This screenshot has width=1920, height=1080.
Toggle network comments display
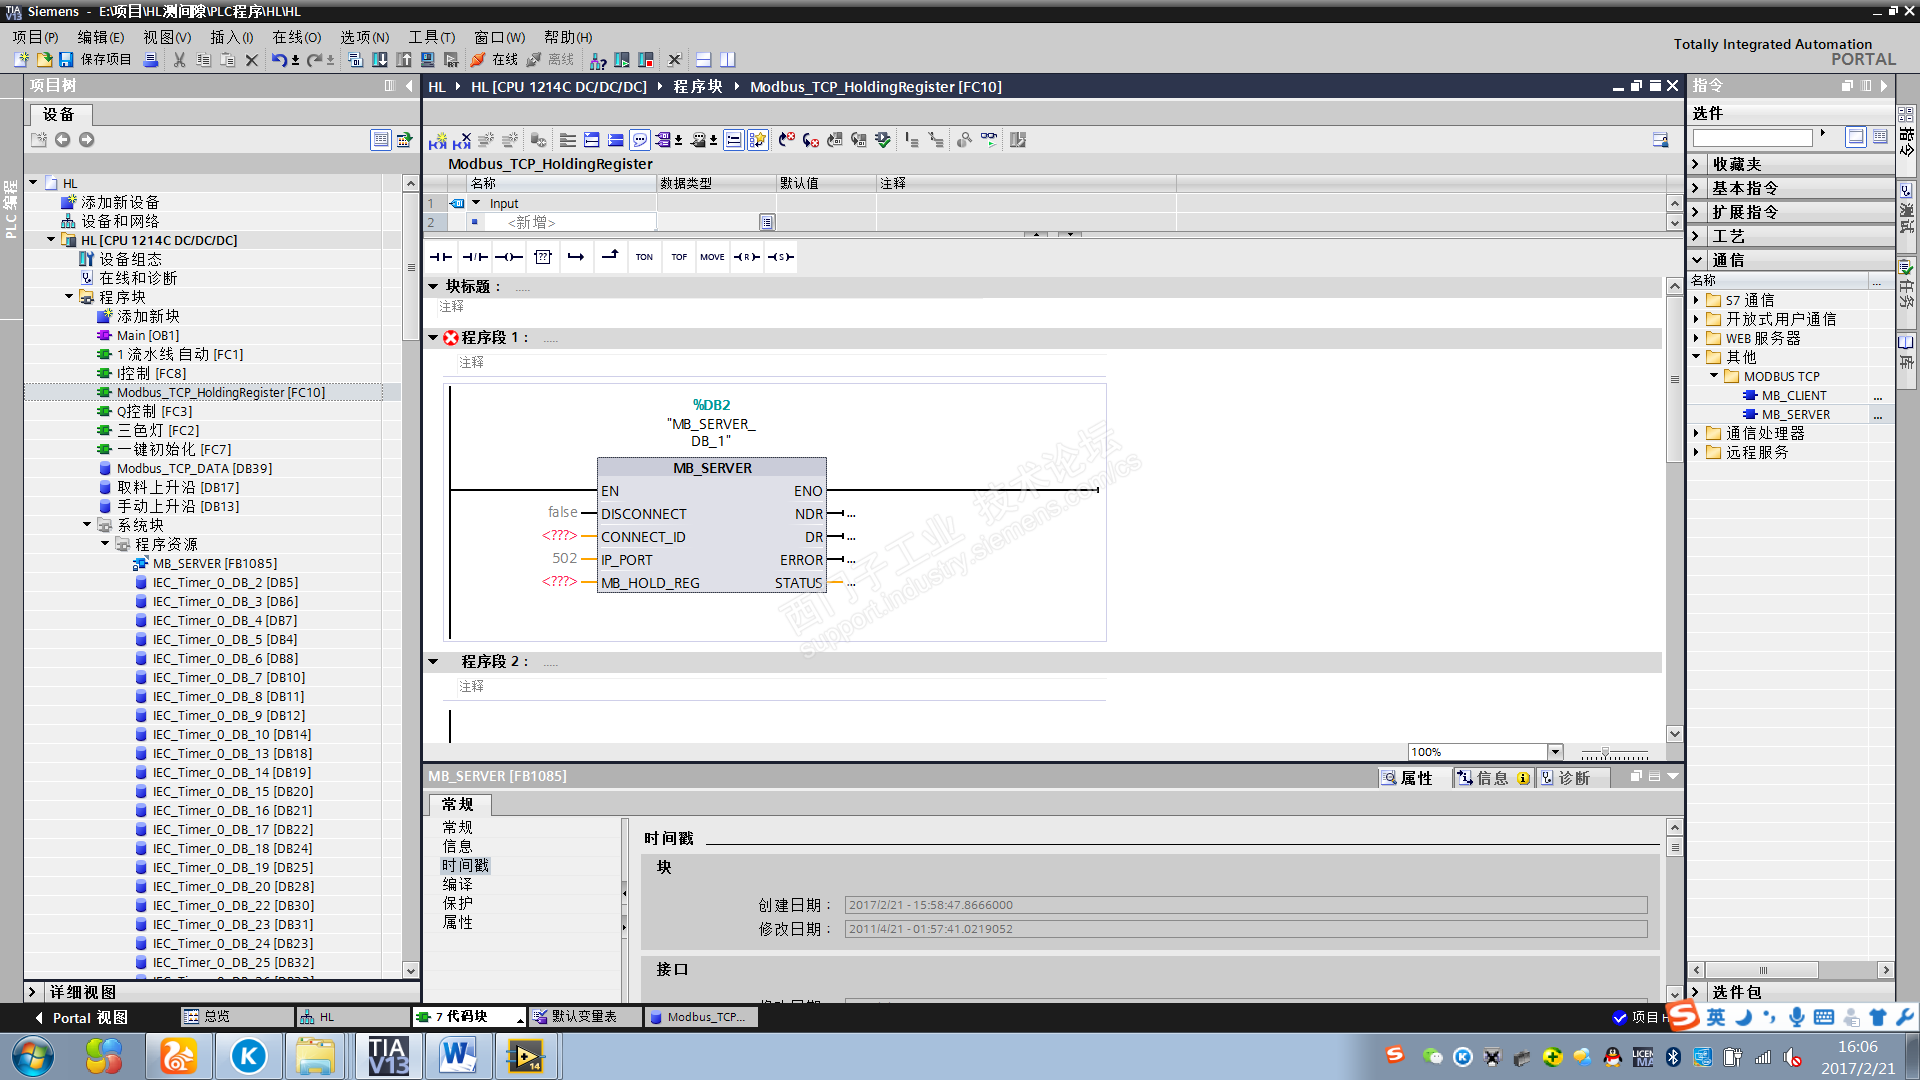coord(640,140)
